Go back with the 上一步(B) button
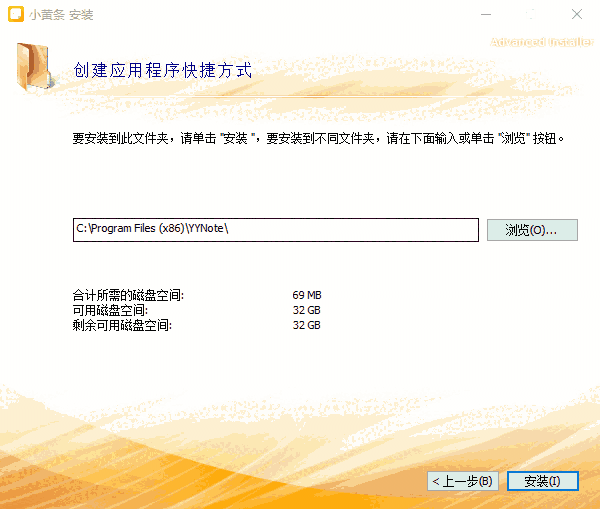 pyautogui.click(x=463, y=481)
